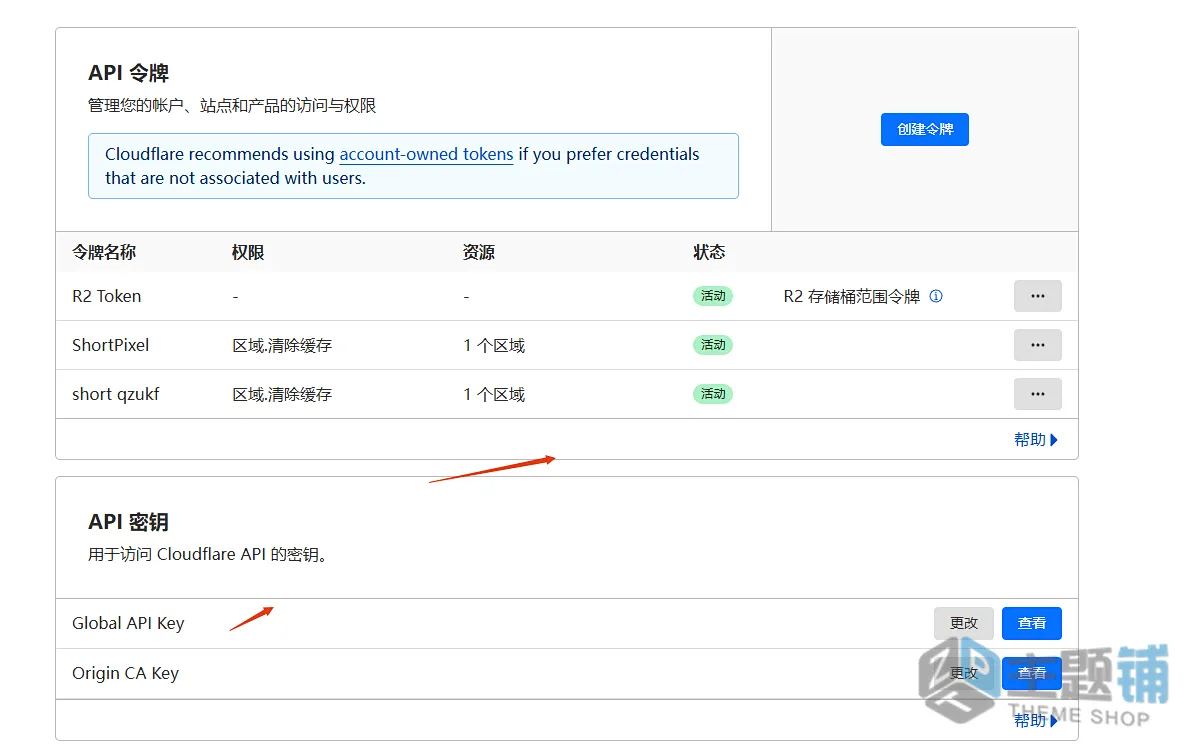
Task: Click the 创建令牌 button
Action: (924, 130)
